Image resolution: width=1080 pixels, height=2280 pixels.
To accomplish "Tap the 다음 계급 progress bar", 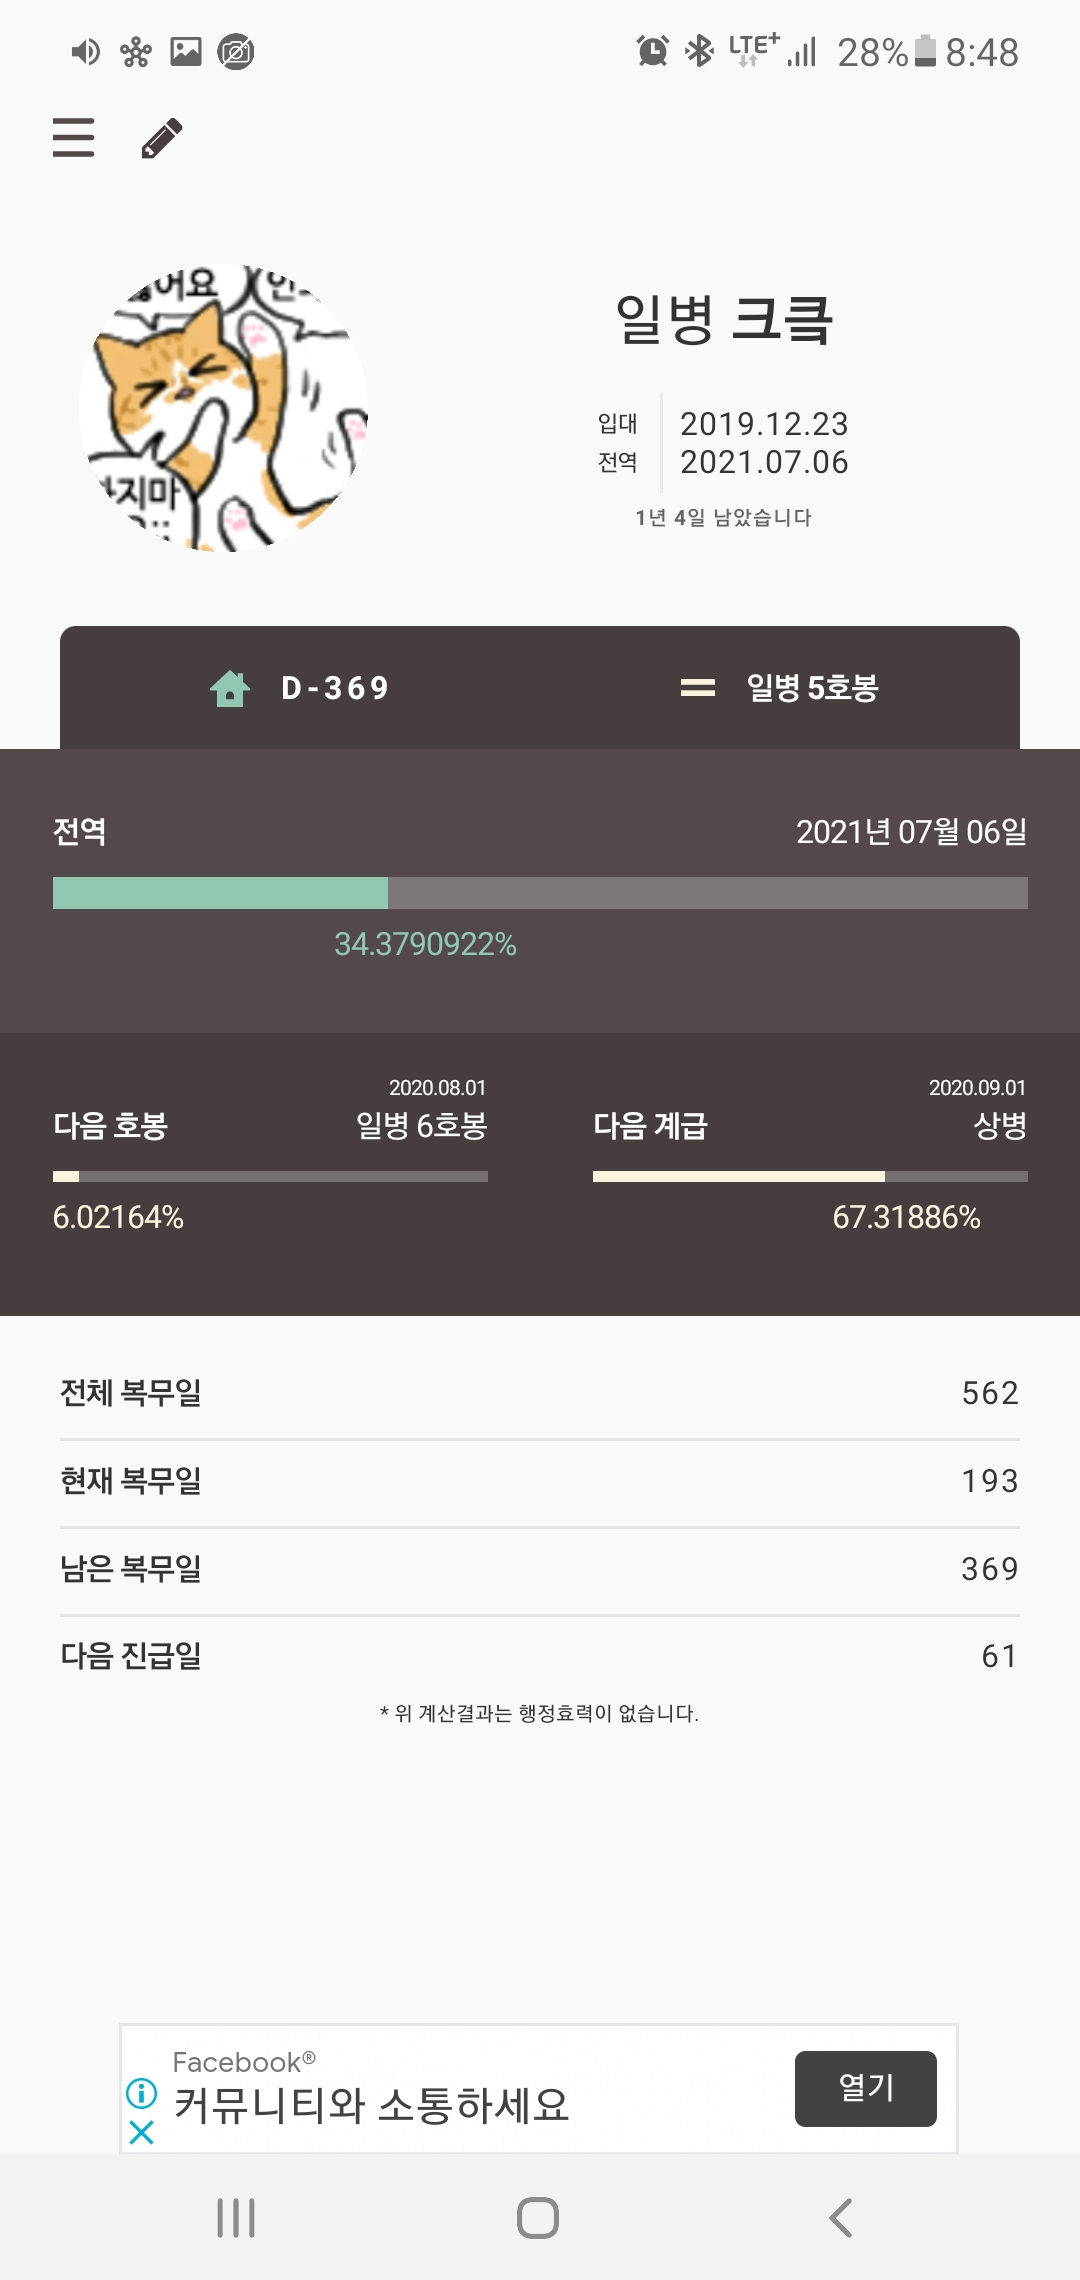I will pyautogui.click(x=810, y=1177).
